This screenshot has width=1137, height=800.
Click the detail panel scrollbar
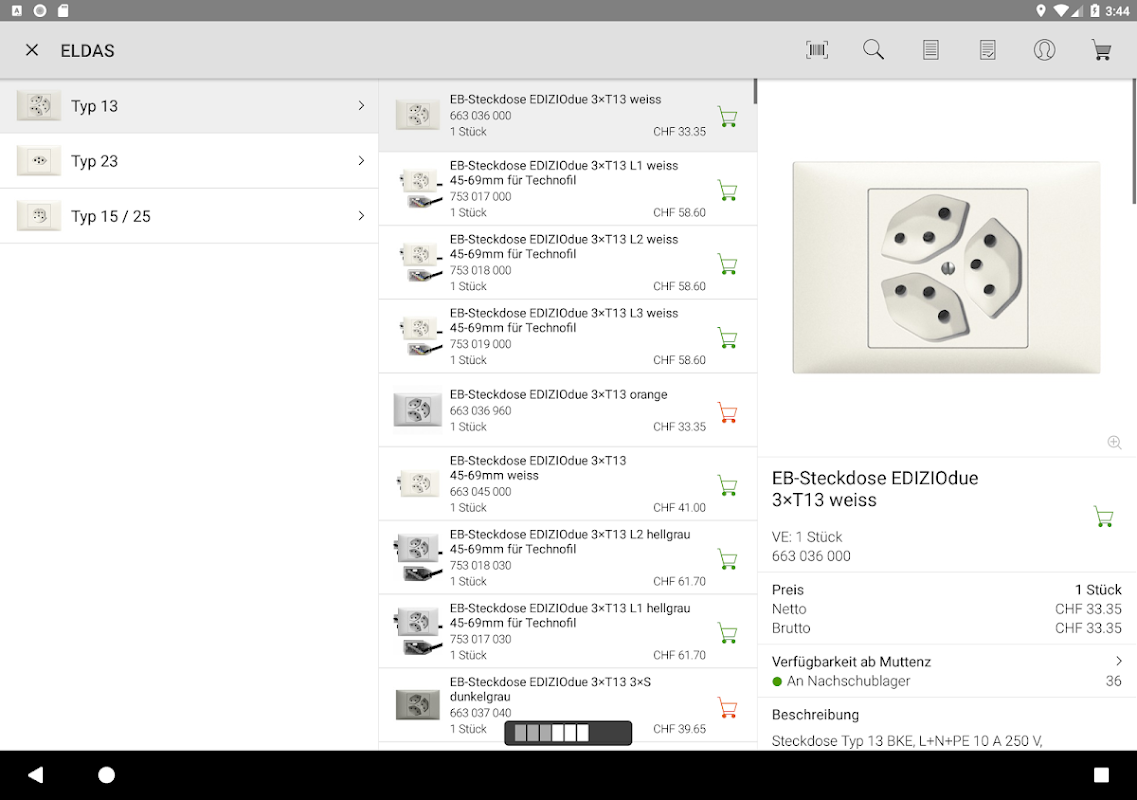[1134, 141]
